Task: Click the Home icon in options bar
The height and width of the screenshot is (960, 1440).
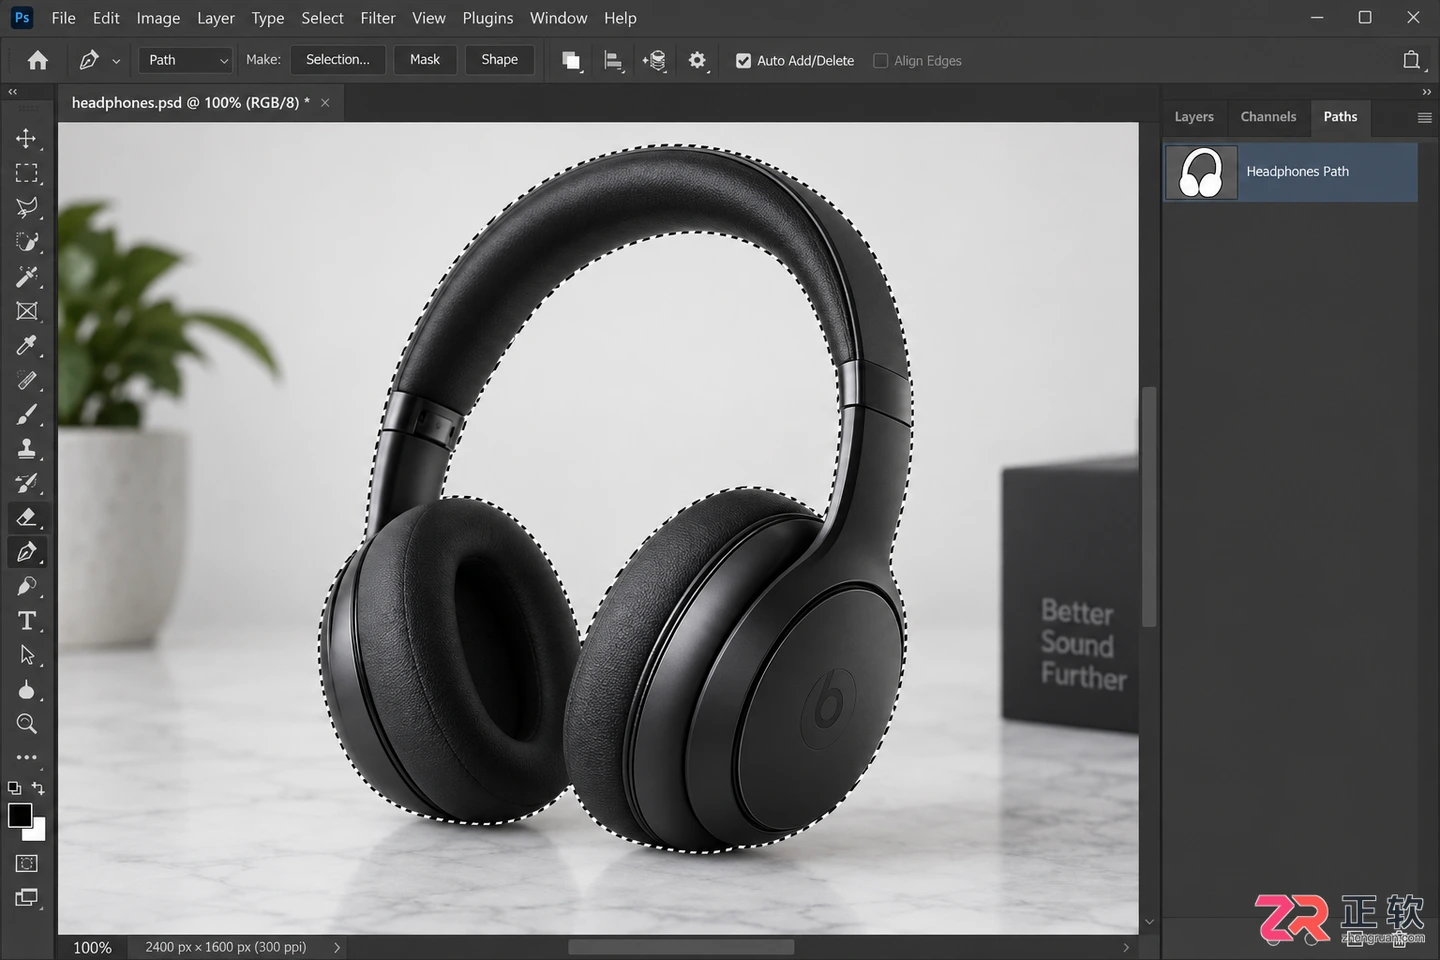Action: (x=38, y=60)
